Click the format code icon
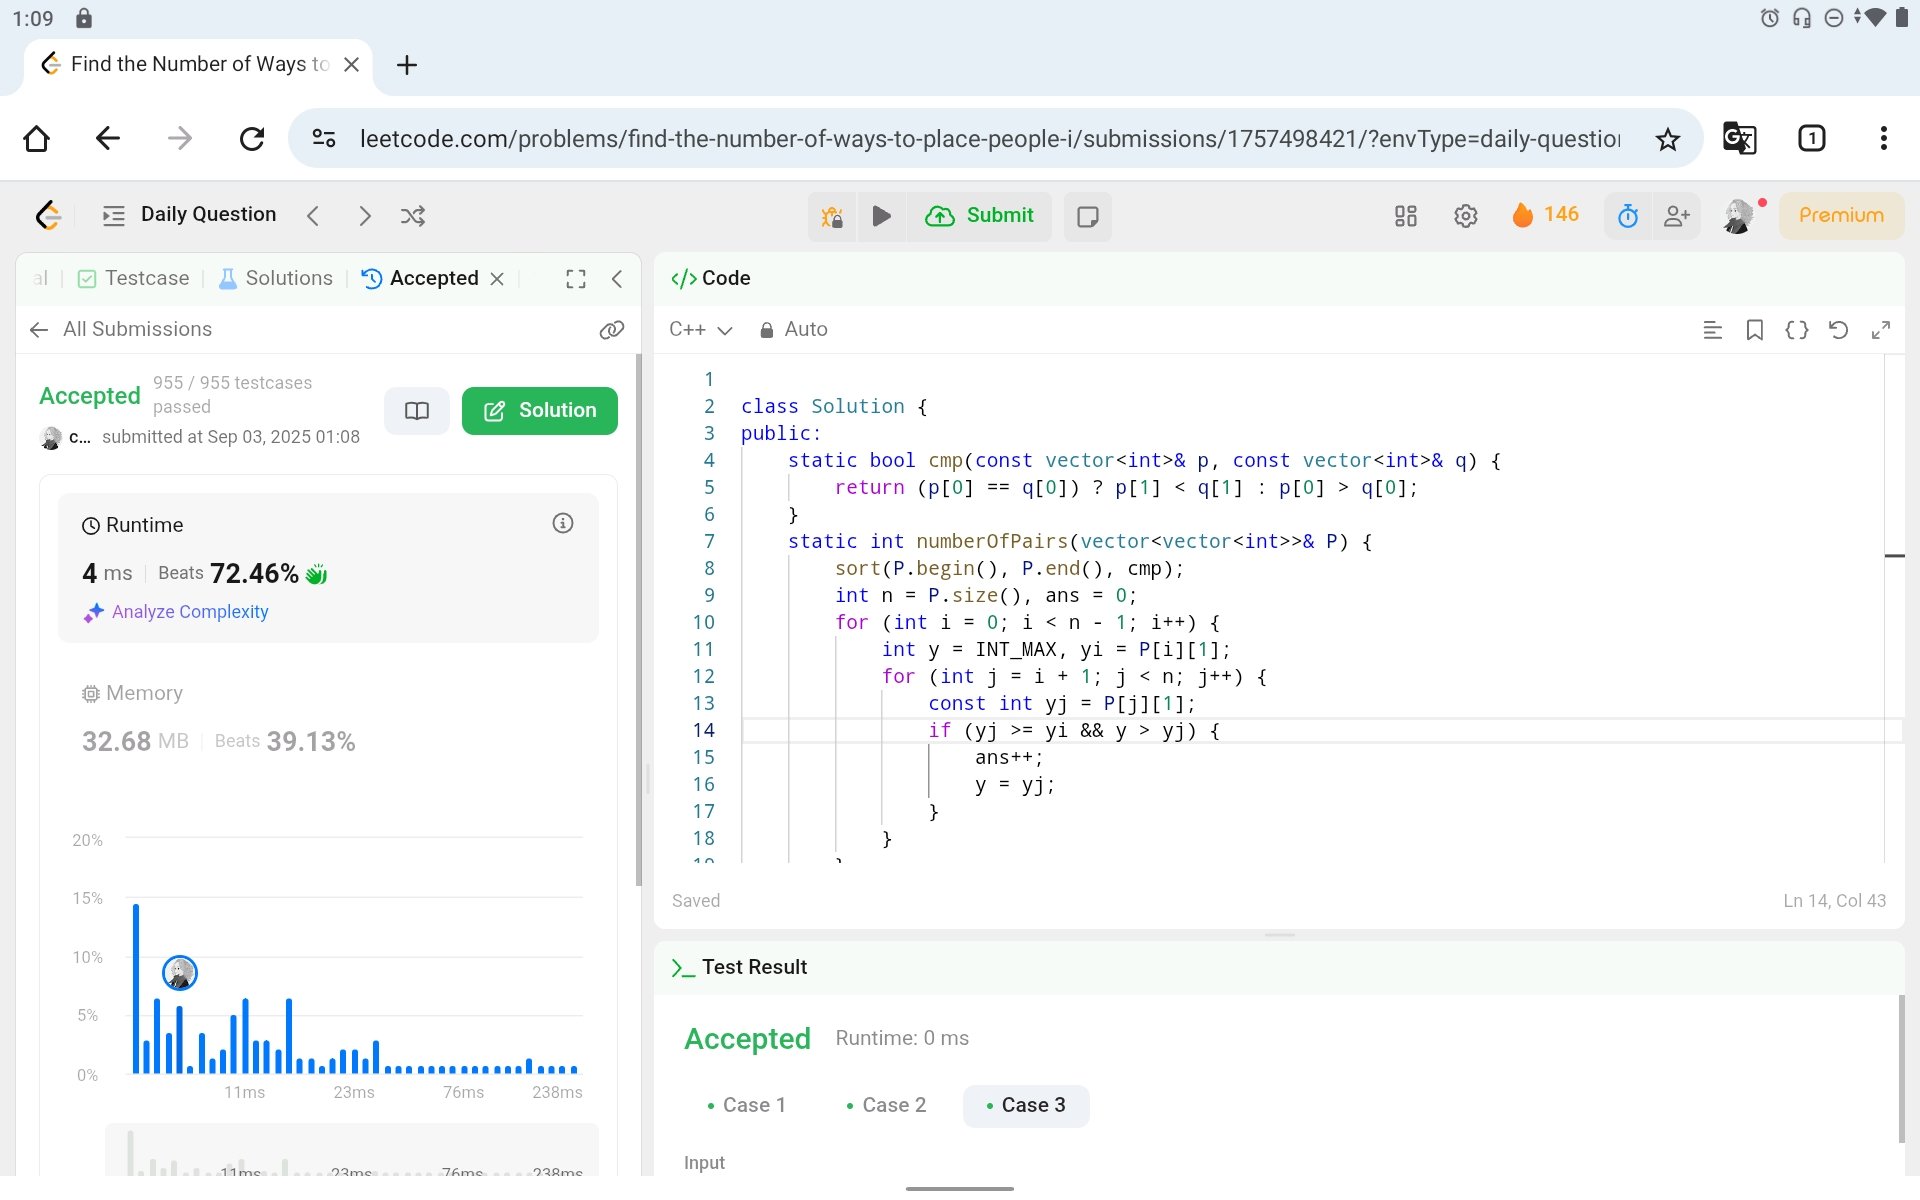The width and height of the screenshot is (1920, 1200). [1712, 330]
